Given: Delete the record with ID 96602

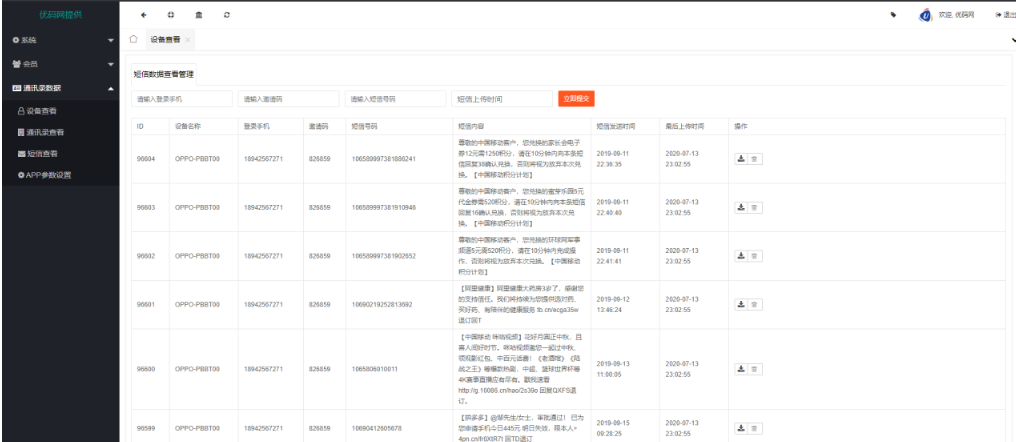Looking at the screenshot, I should [755, 256].
